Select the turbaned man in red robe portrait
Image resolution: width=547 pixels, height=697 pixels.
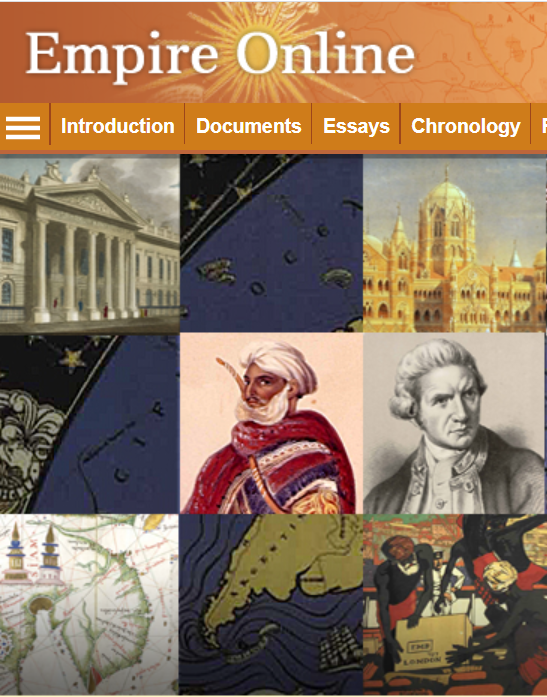(x=271, y=424)
